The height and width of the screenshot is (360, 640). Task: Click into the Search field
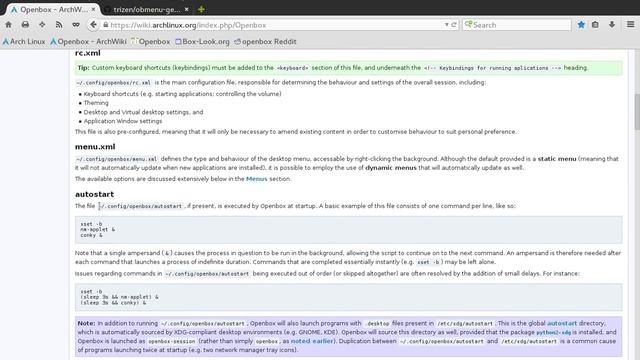tap(517, 25)
